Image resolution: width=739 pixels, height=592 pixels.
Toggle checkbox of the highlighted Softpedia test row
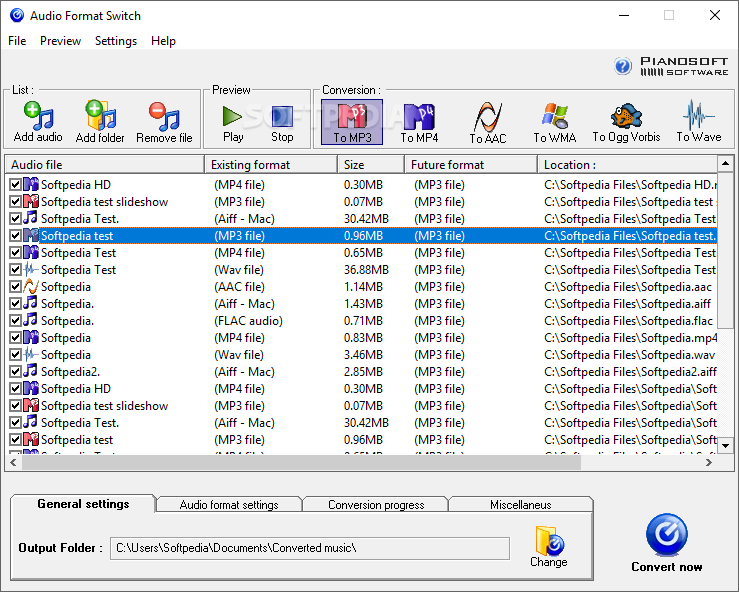pyautogui.click(x=15, y=235)
